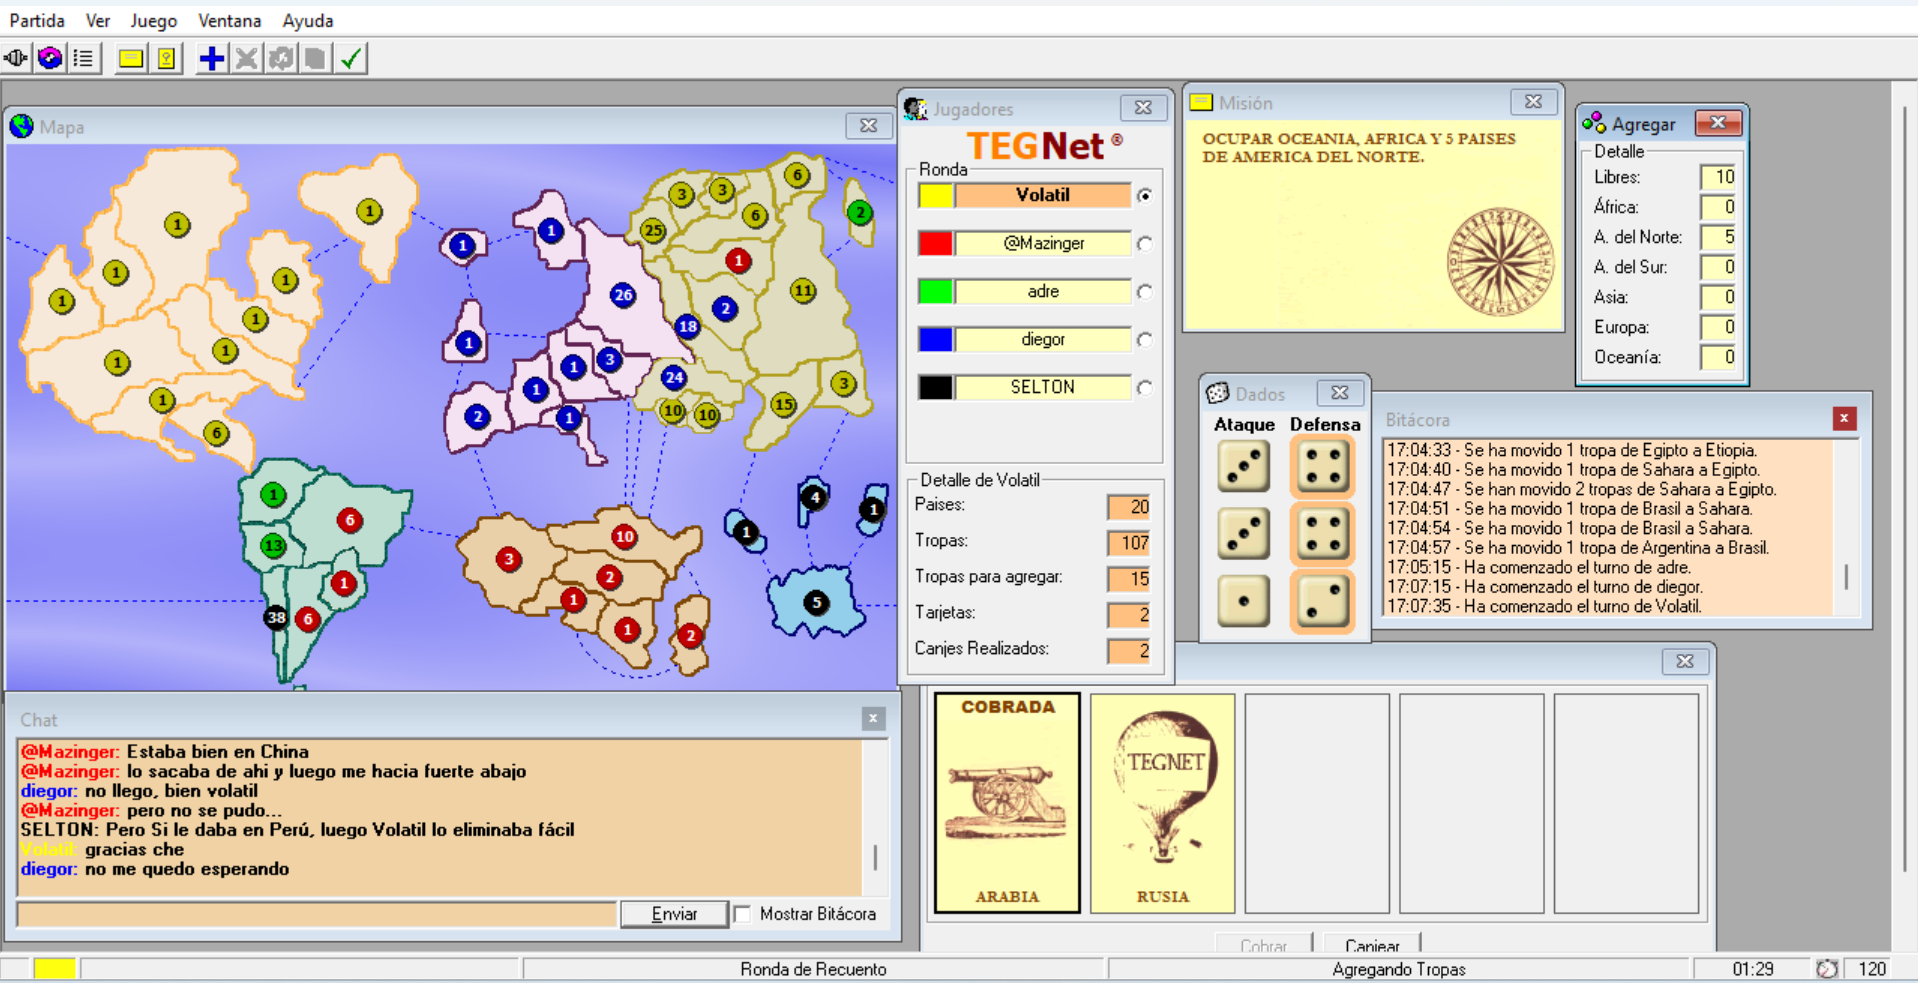Click the yellow country card toolbar icon
Viewport: 1918px width, 983px height.
point(166,59)
